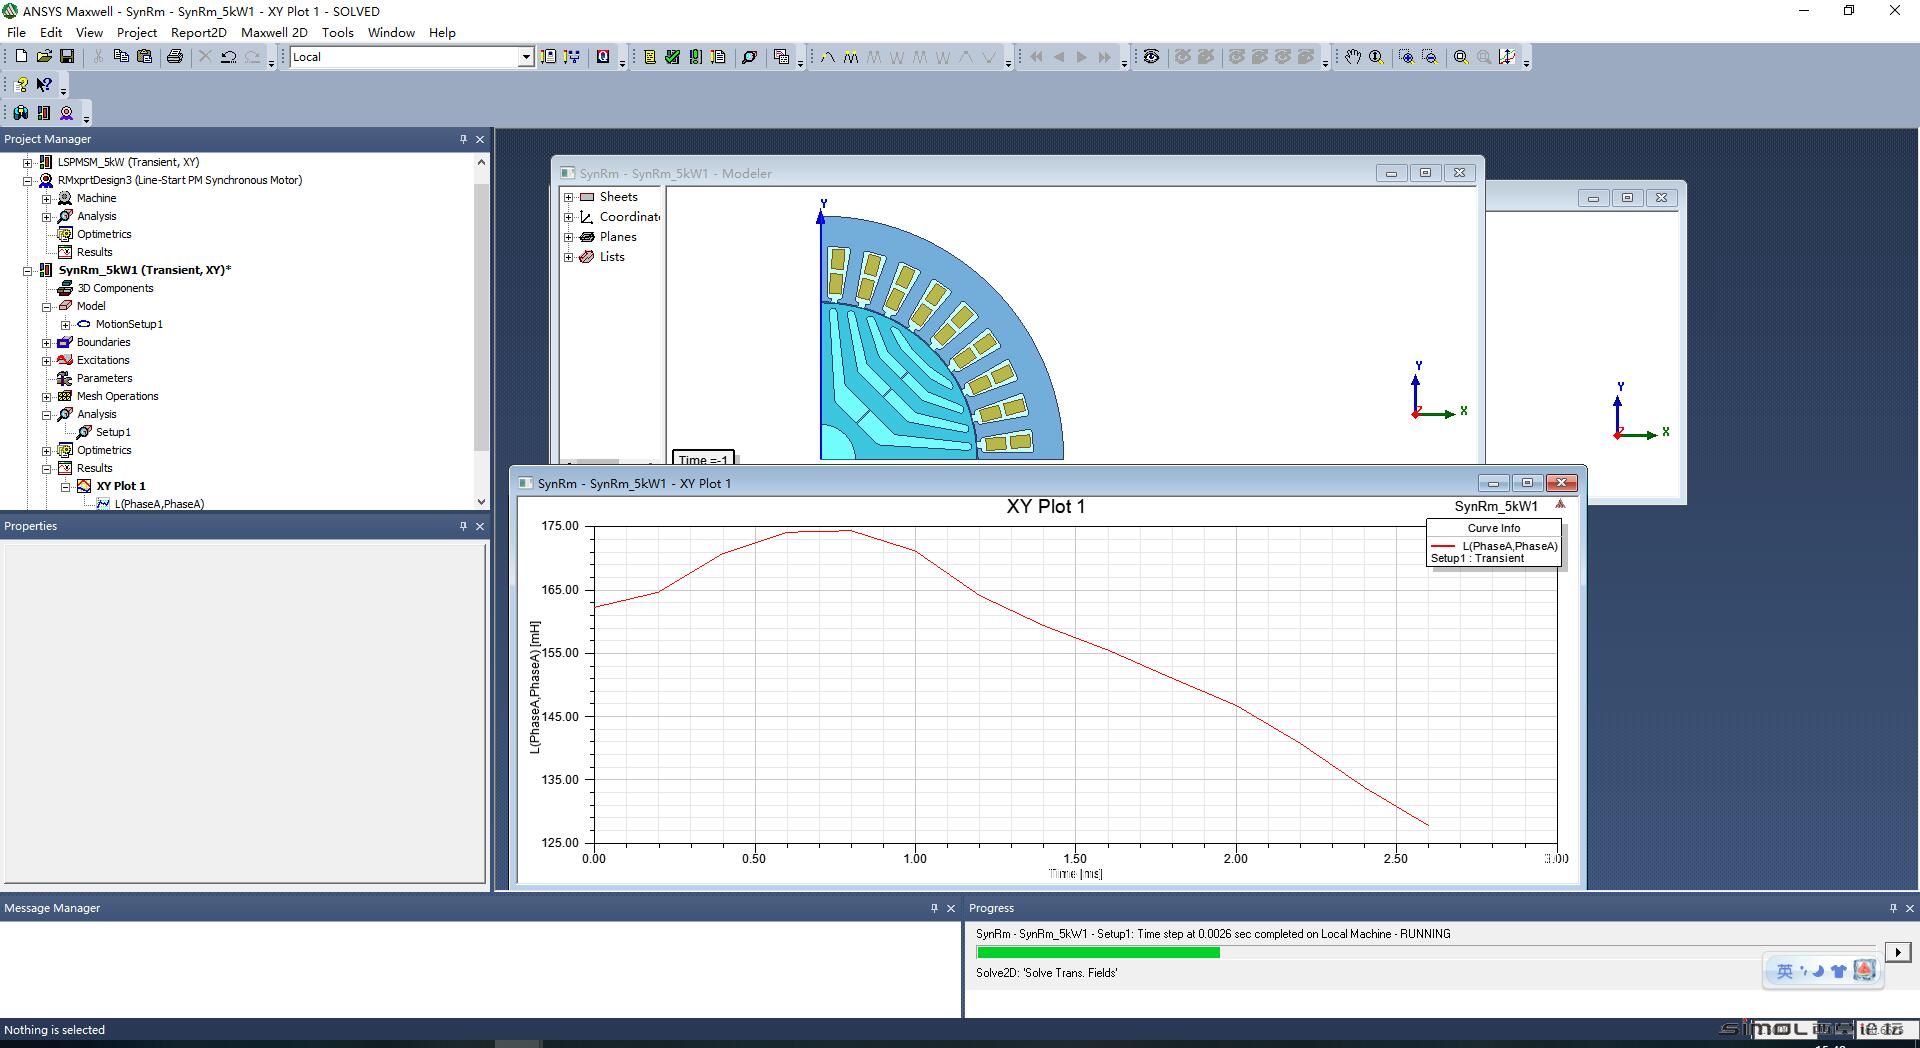Create a new project with New icon

[x=21, y=57]
